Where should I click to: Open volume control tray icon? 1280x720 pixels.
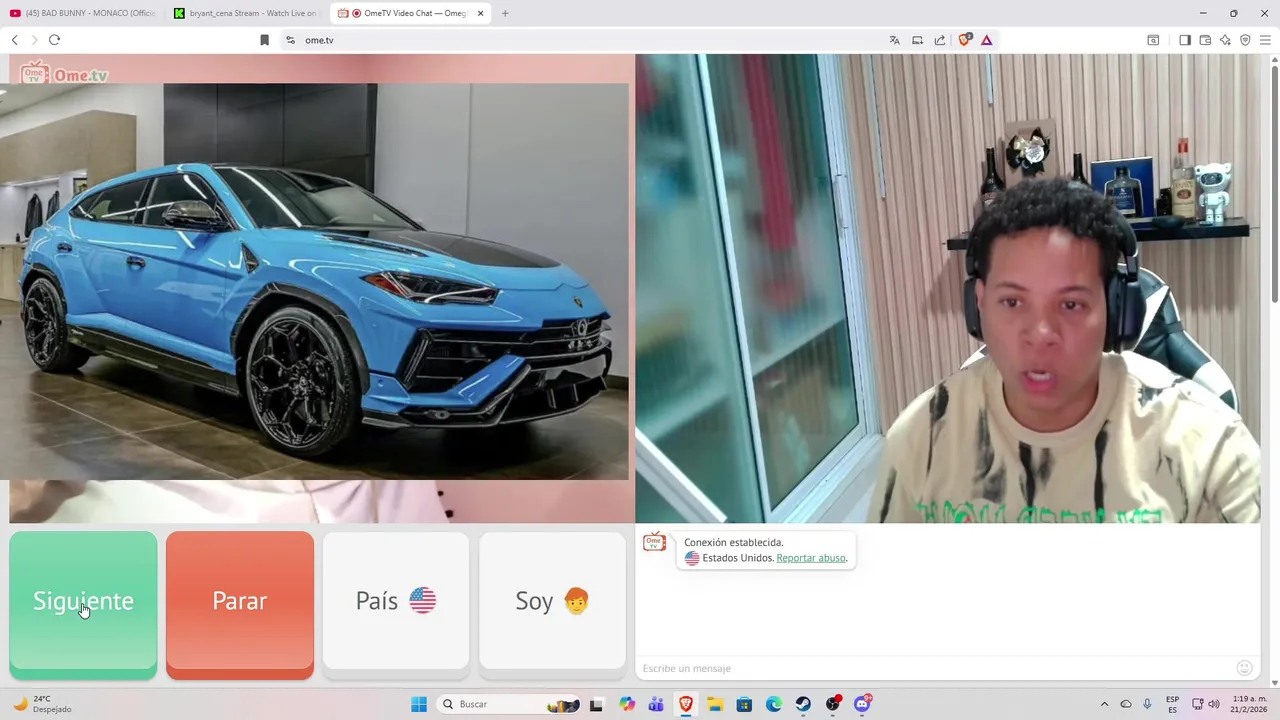(1214, 704)
